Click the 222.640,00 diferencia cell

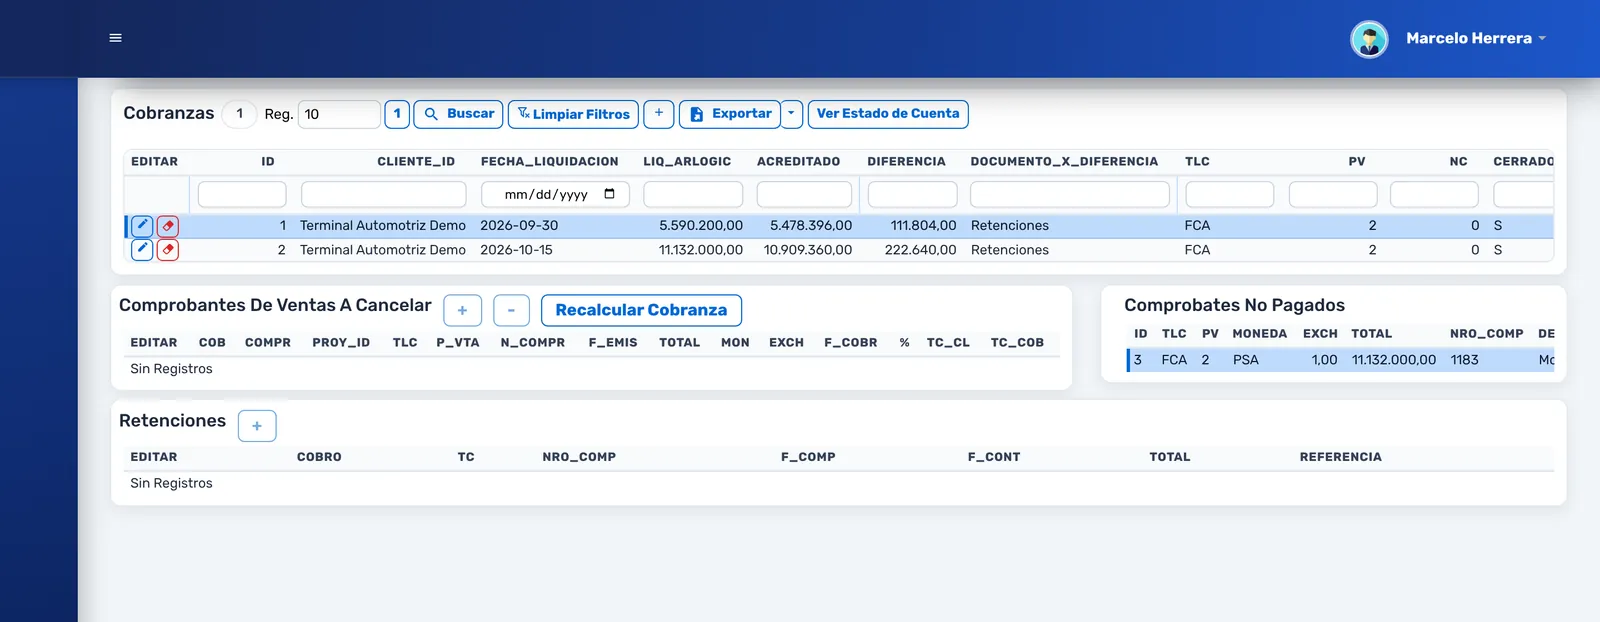click(920, 250)
